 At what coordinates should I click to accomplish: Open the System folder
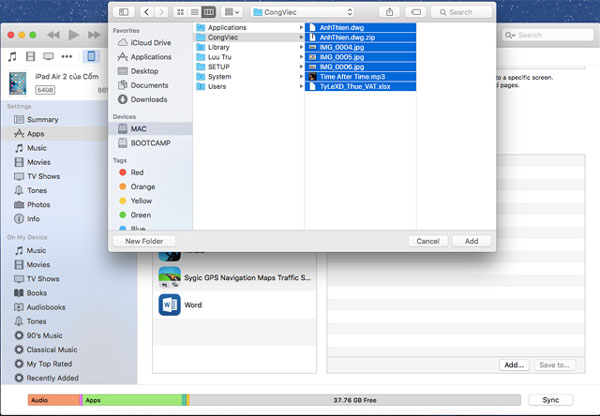pyautogui.click(x=249, y=76)
